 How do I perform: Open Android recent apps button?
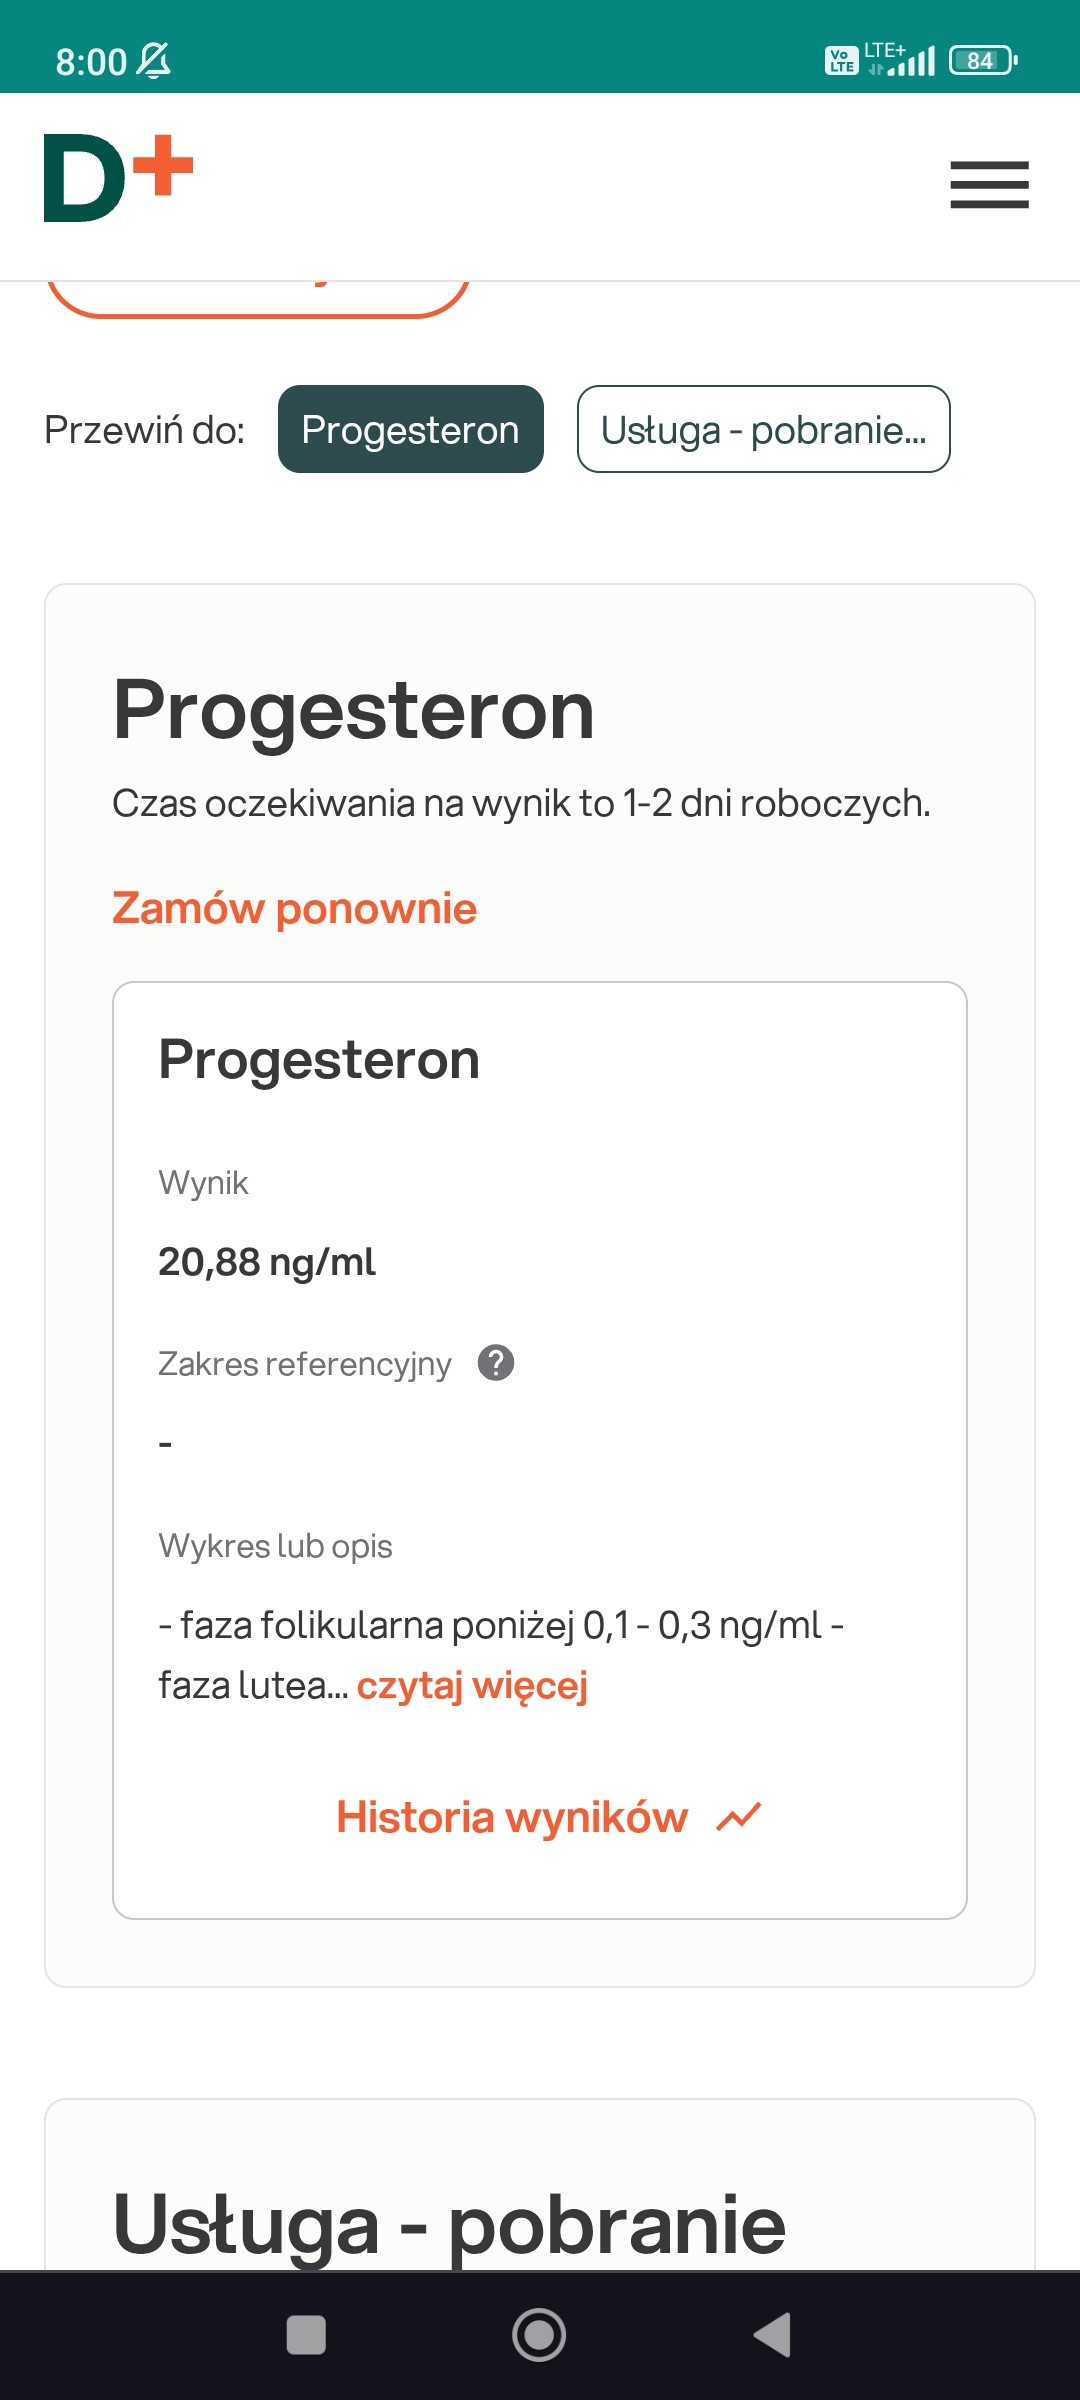(x=306, y=2335)
